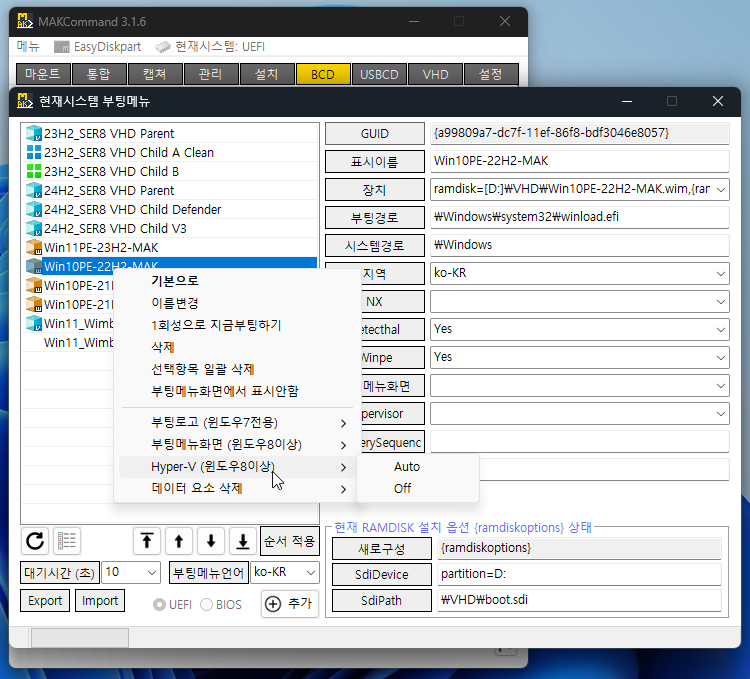Image resolution: width=750 pixels, height=679 pixels.
Task: Switch to the VHD tab
Action: [435, 74]
